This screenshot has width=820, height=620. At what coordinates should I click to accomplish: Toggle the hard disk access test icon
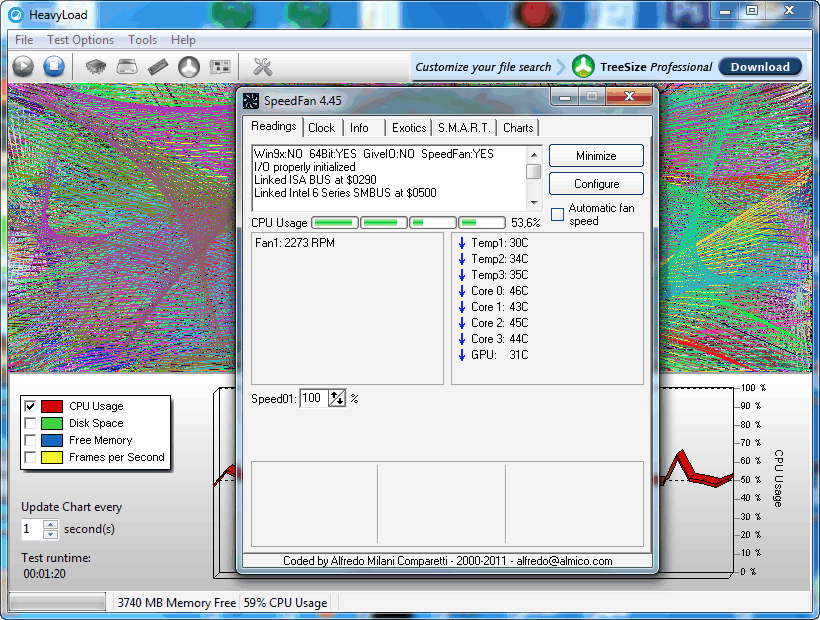pyautogui.click(x=189, y=67)
